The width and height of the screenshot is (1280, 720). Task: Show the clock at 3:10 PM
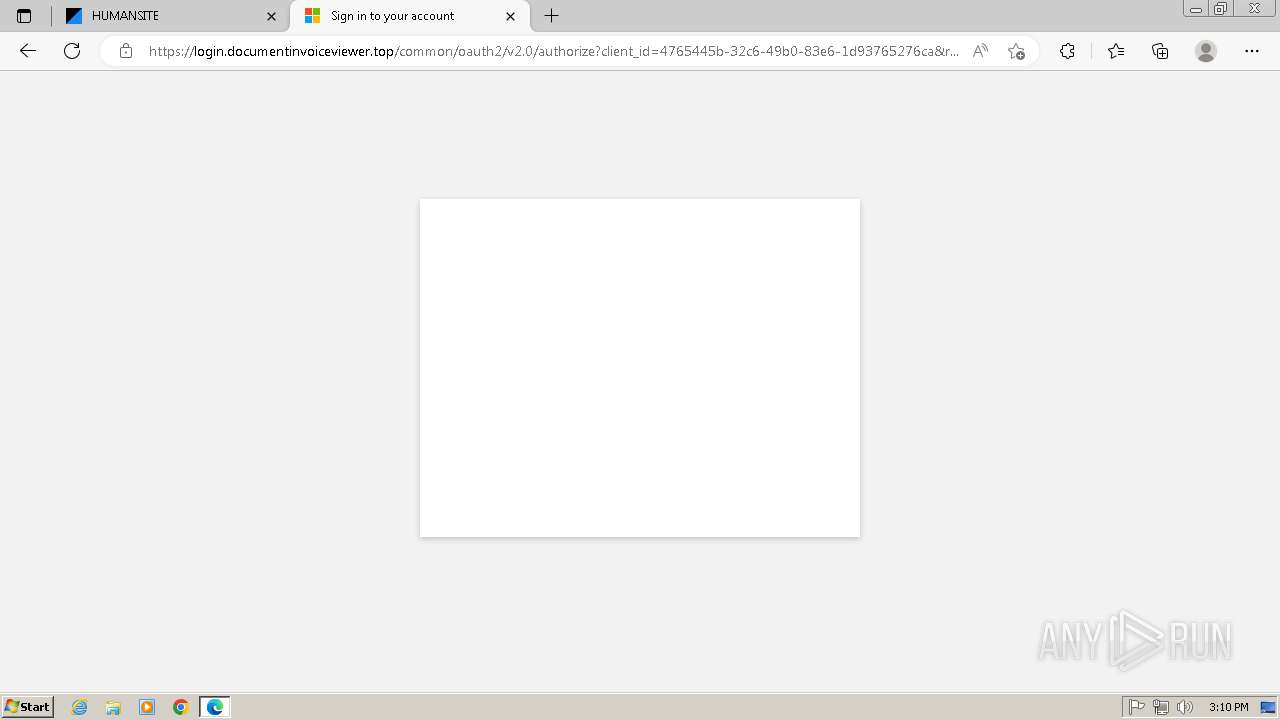point(1228,707)
